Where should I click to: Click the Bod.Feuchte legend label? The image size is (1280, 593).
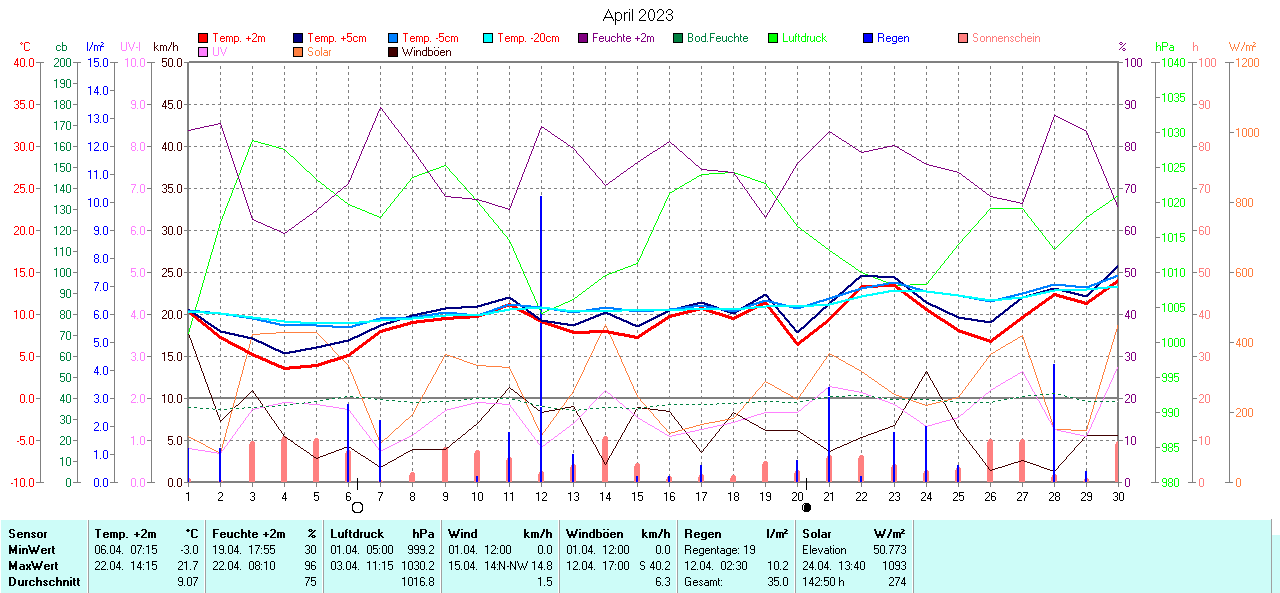718,38
